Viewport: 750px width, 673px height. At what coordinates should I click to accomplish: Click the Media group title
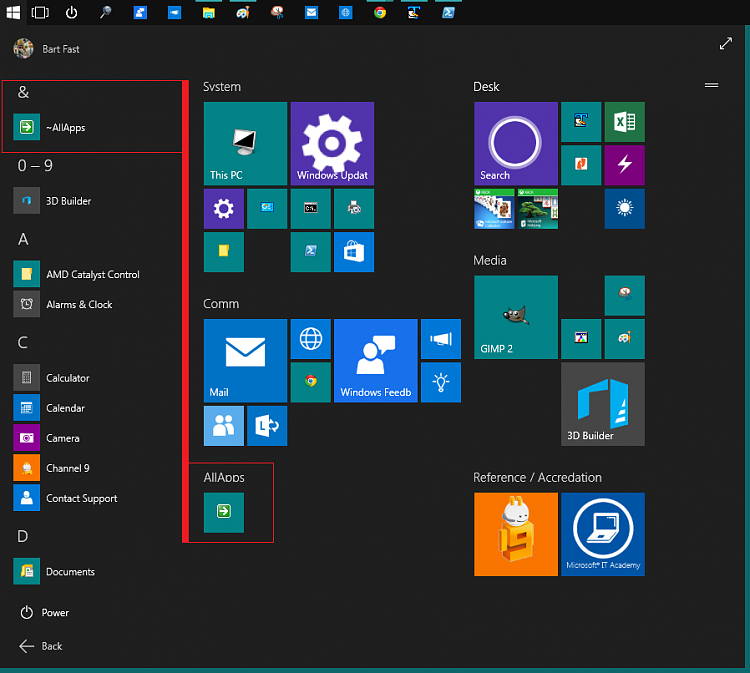point(490,260)
